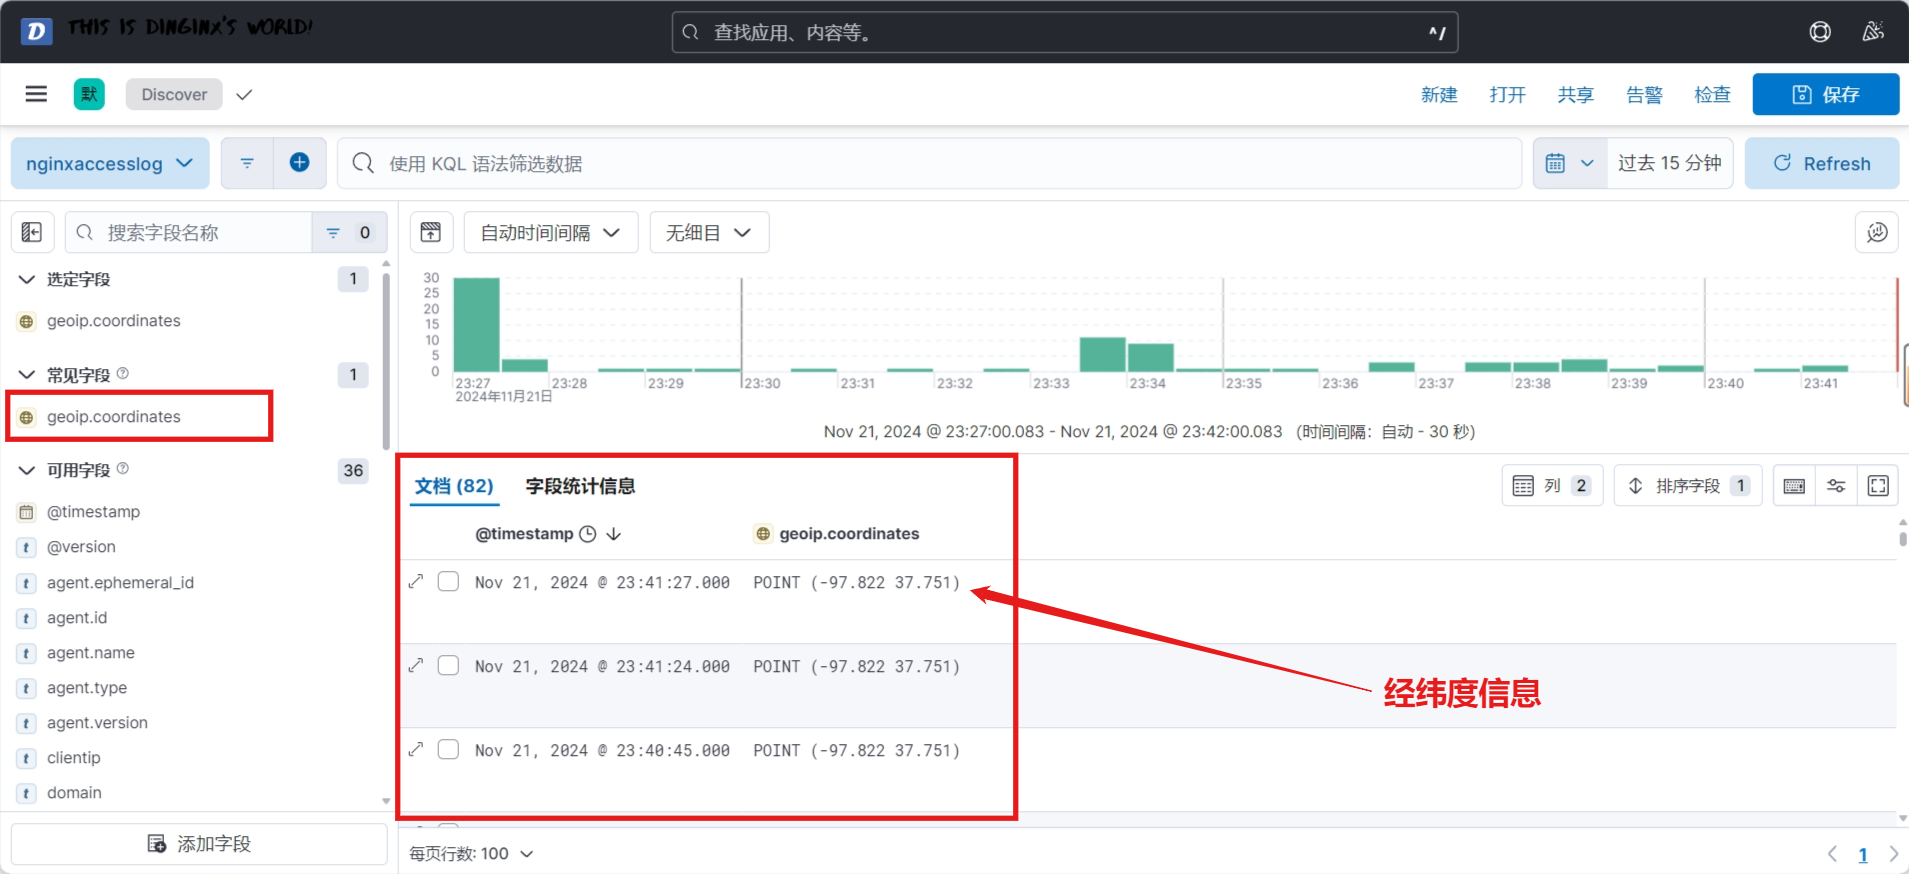Switch to Documents (82) tab

(454, 486)
